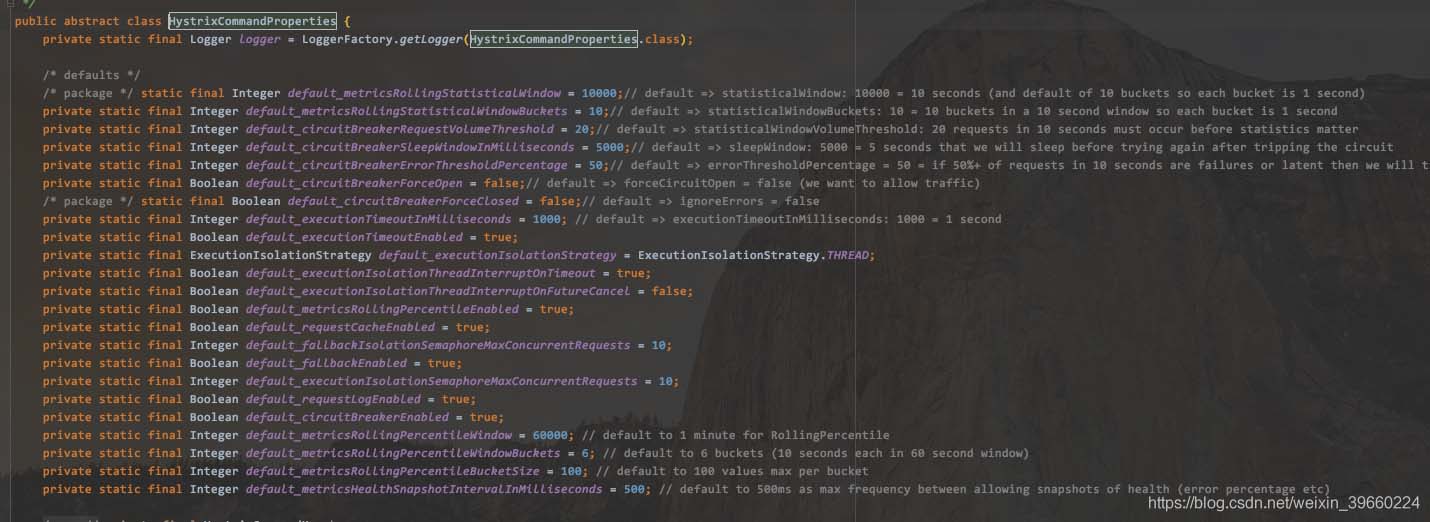Click default_fallbackEnabled field name
Image resolution: width=1430 pixels, height=522 pixels.
click(x=326, y=363)
